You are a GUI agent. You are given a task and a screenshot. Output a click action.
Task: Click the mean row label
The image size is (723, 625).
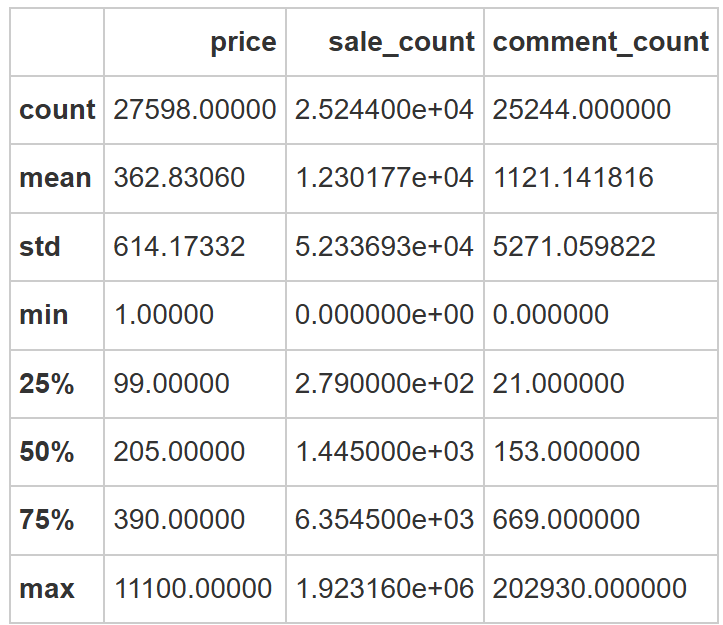tap(55, 178)
